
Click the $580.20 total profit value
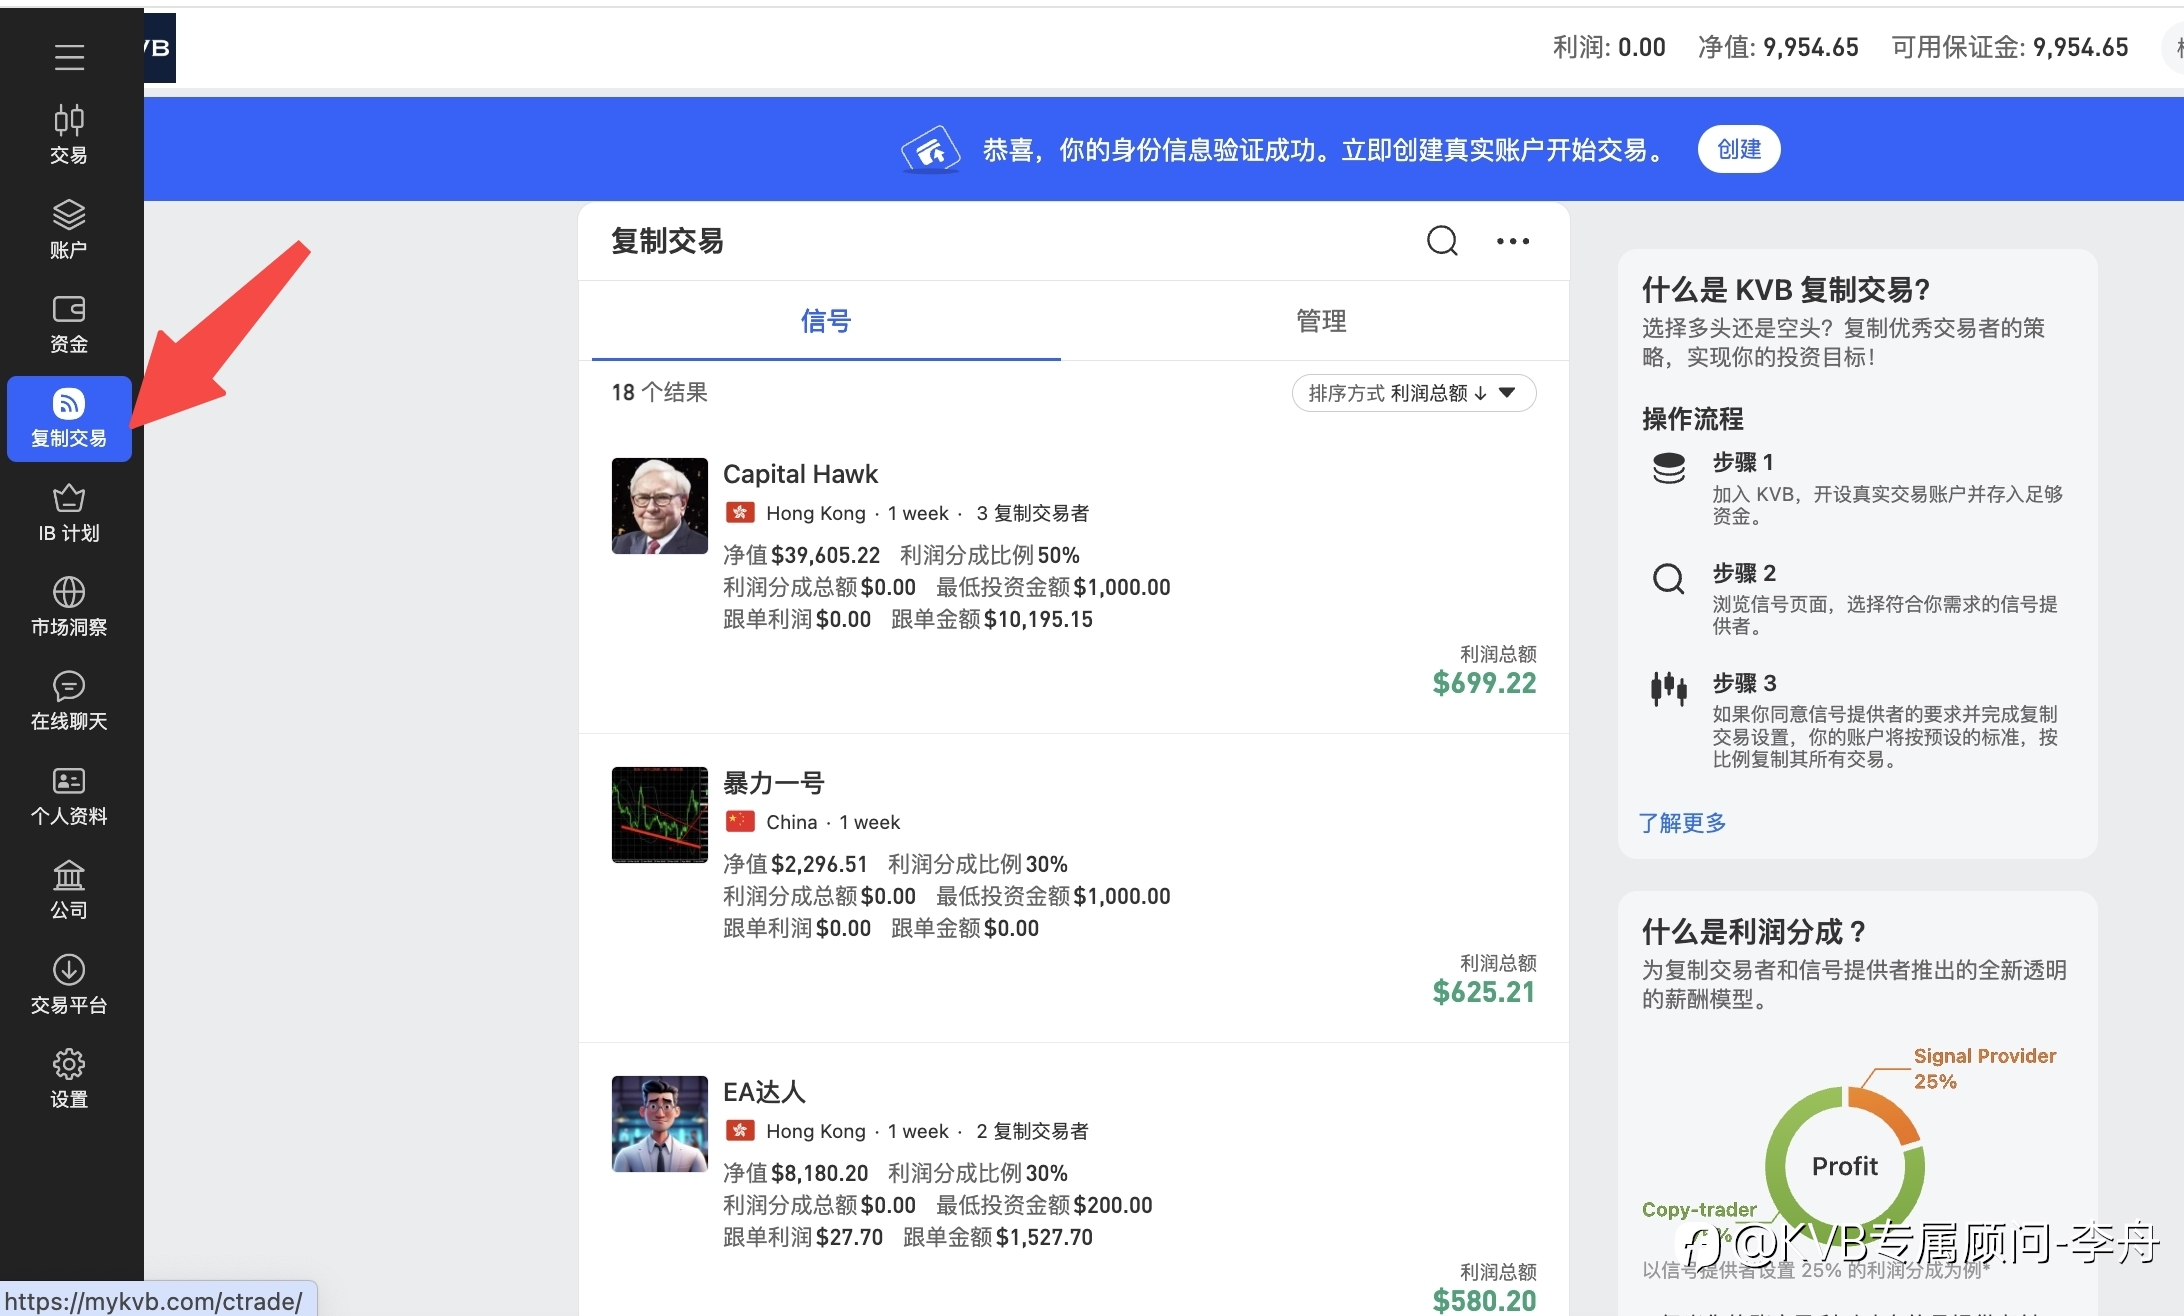coord(1484,1300)
